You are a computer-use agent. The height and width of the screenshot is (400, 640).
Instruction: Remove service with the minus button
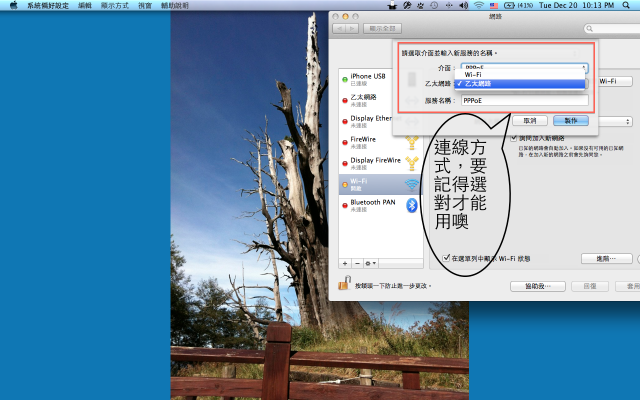[357, 264]
